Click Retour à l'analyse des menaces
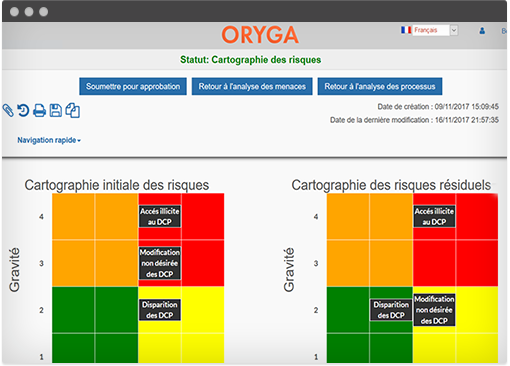Screen dimensions: 510x366 (252, 86)
